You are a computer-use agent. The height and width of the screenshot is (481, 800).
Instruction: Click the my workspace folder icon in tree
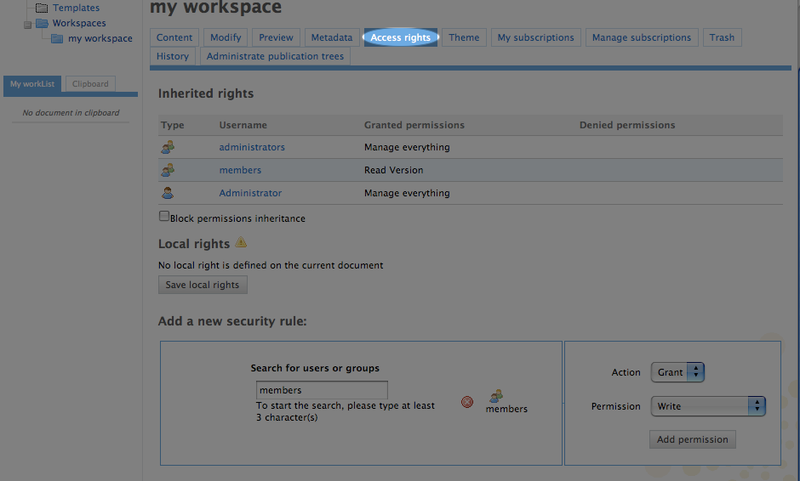tap(57, 38)
